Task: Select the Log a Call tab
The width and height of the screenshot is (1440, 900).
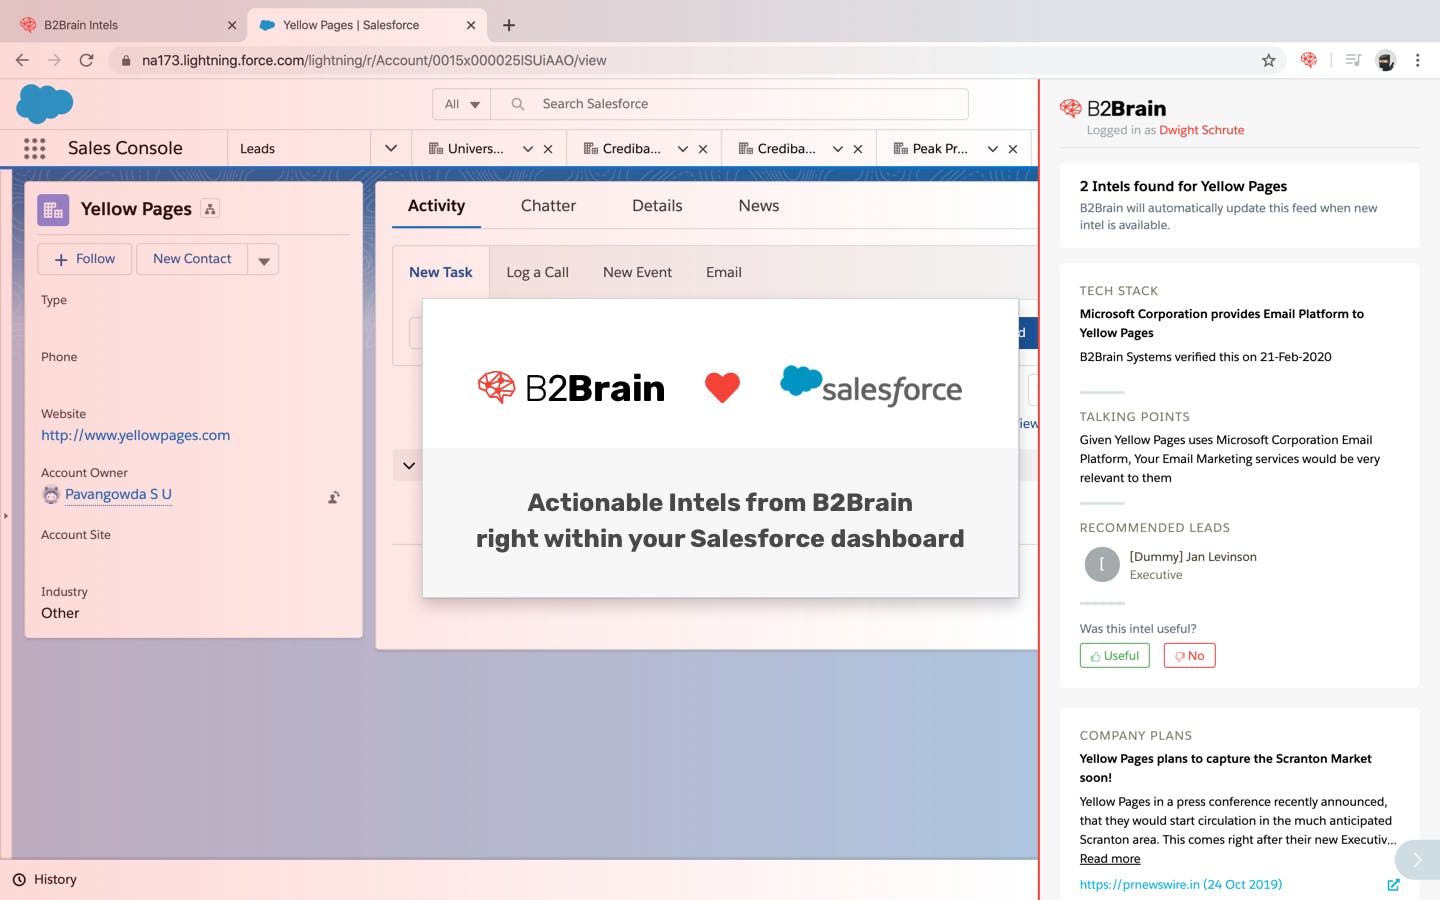Action: tap(537, 272)
